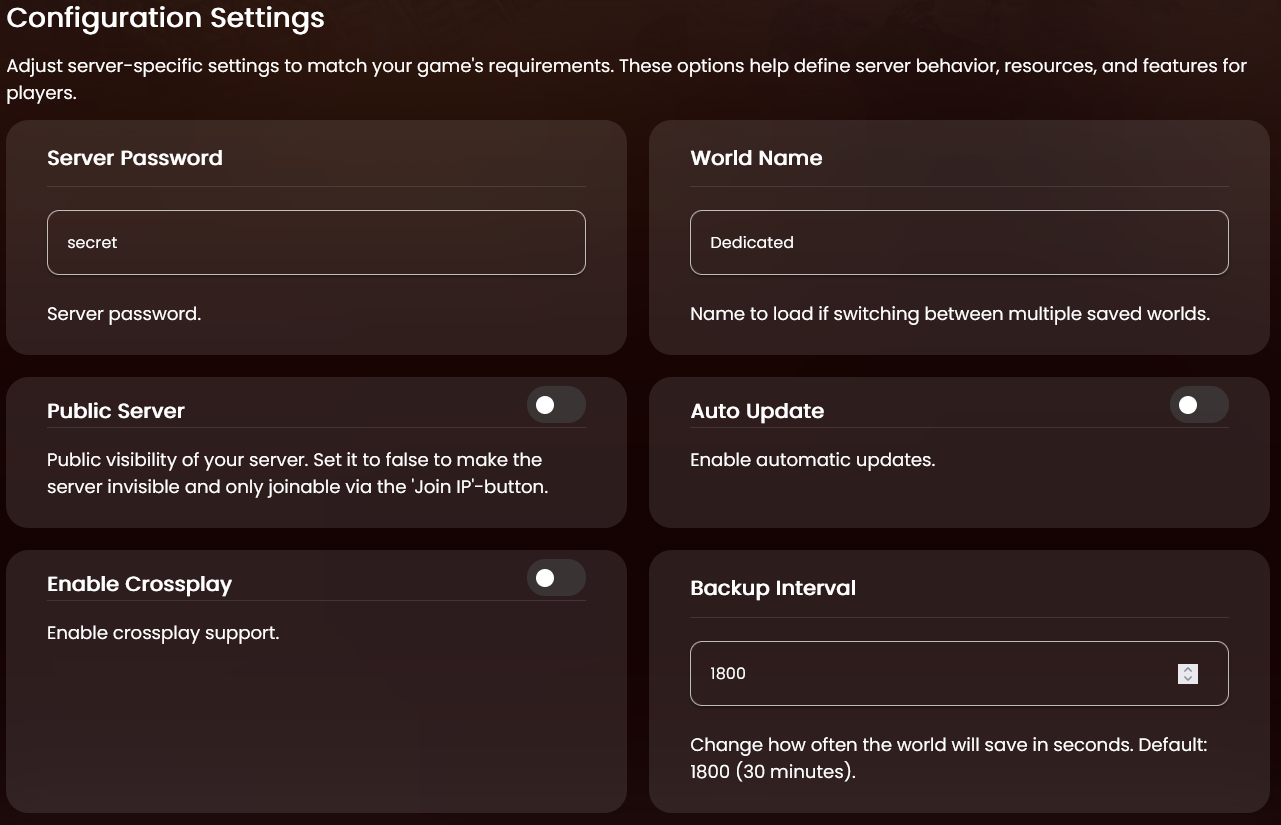This screenshot has width=1281, height=825.
Task: Click the Server Password section title
Action: click(135, 158)
